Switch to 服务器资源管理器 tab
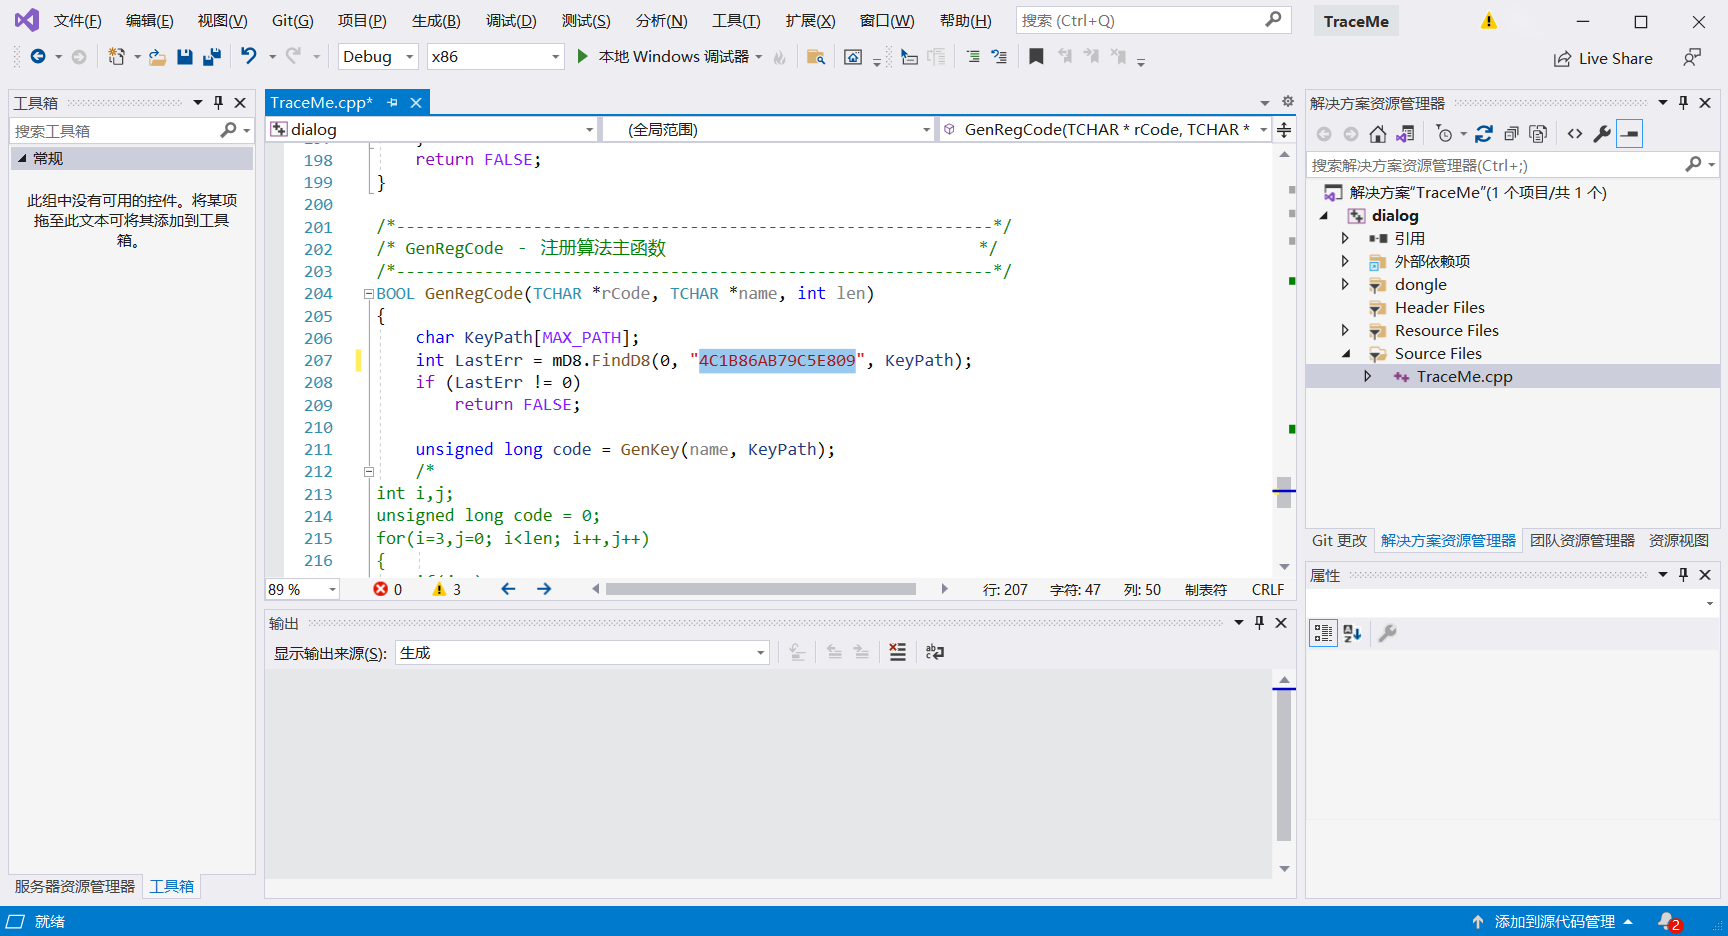 75,887
